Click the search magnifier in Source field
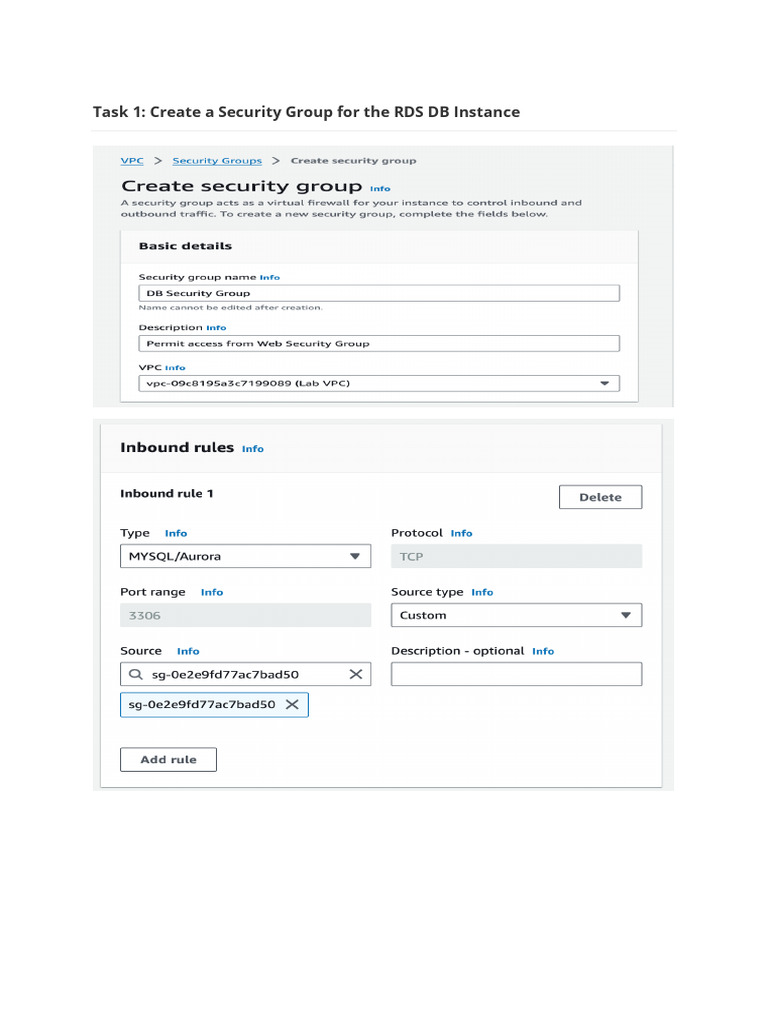 point(136,675)
